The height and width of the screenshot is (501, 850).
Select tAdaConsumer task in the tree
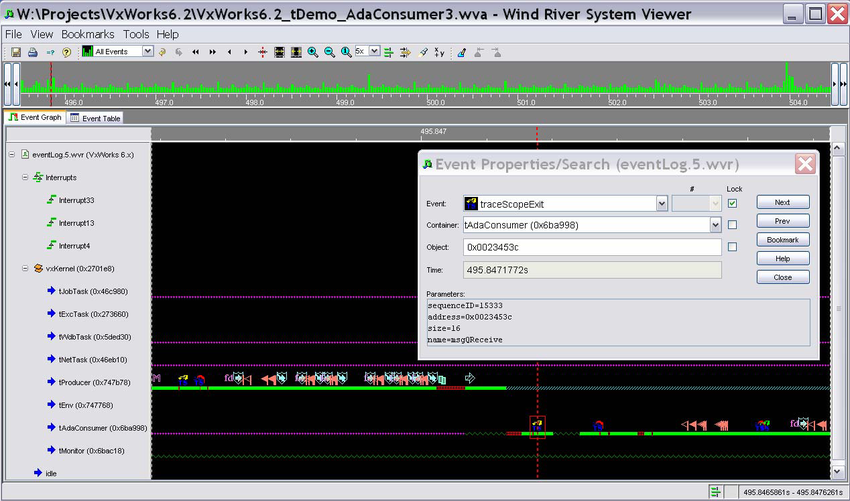tap(97, 428)
